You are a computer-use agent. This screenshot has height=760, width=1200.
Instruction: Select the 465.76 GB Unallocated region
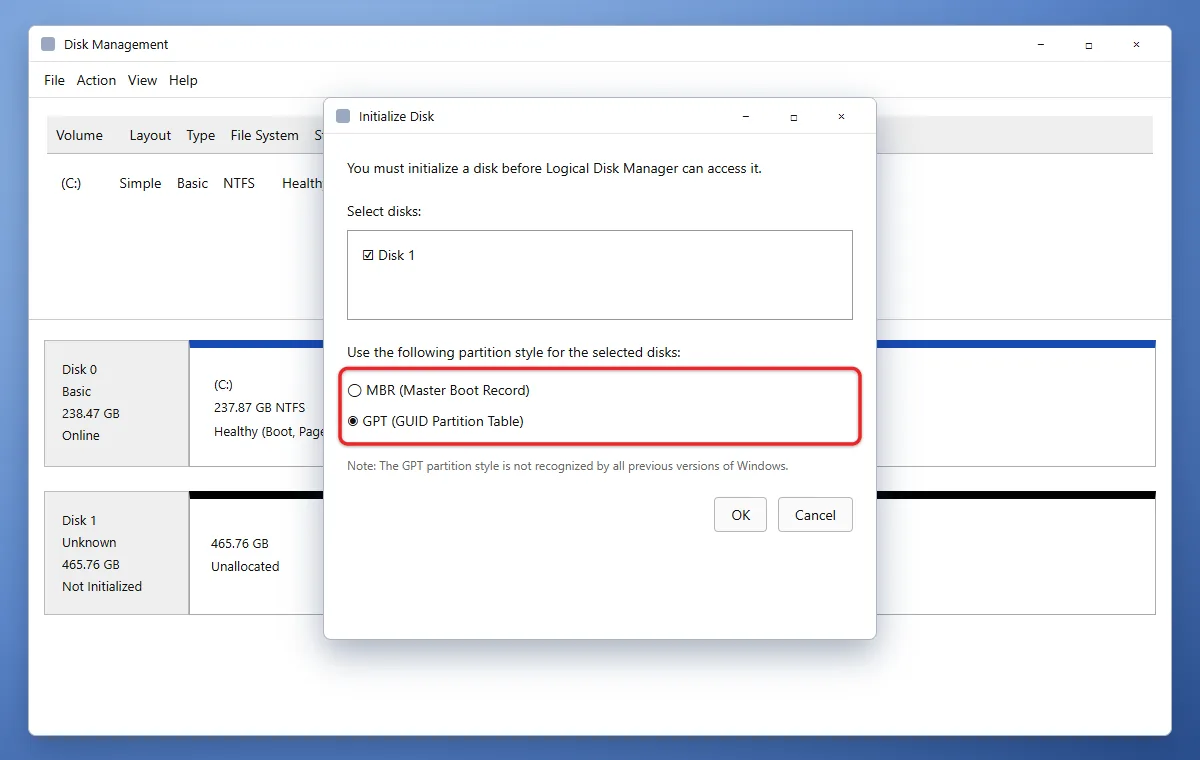(x=257, y=555)
